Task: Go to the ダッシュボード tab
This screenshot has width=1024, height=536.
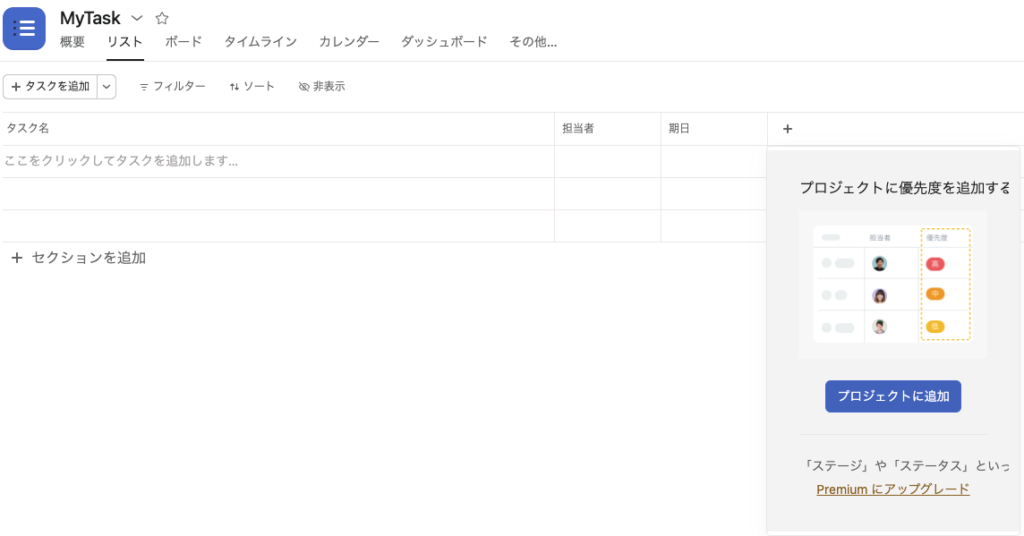Action: 444,42
